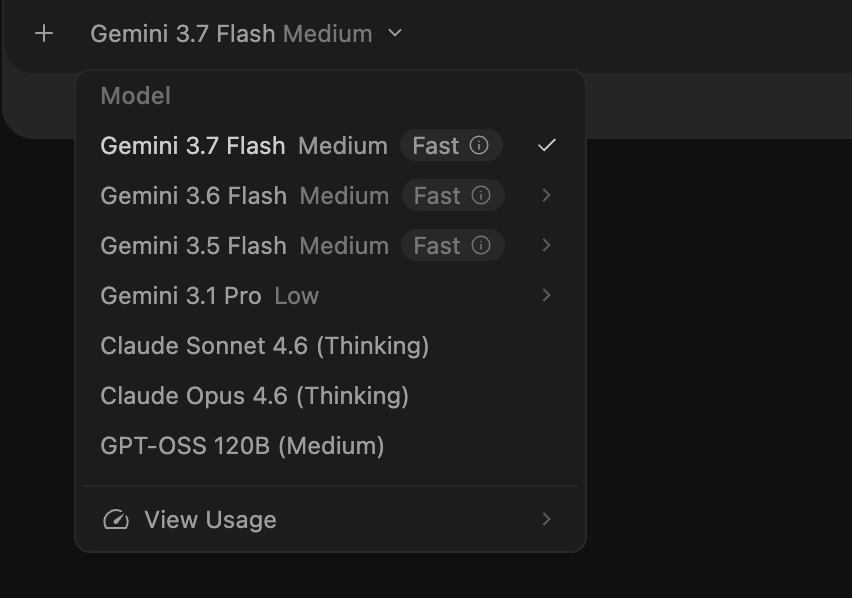The width and height of the screenshot is (852, 598).
Task: Click Fast badge on Gemini 3.7 Flash
Action: (x=451, y=145)
